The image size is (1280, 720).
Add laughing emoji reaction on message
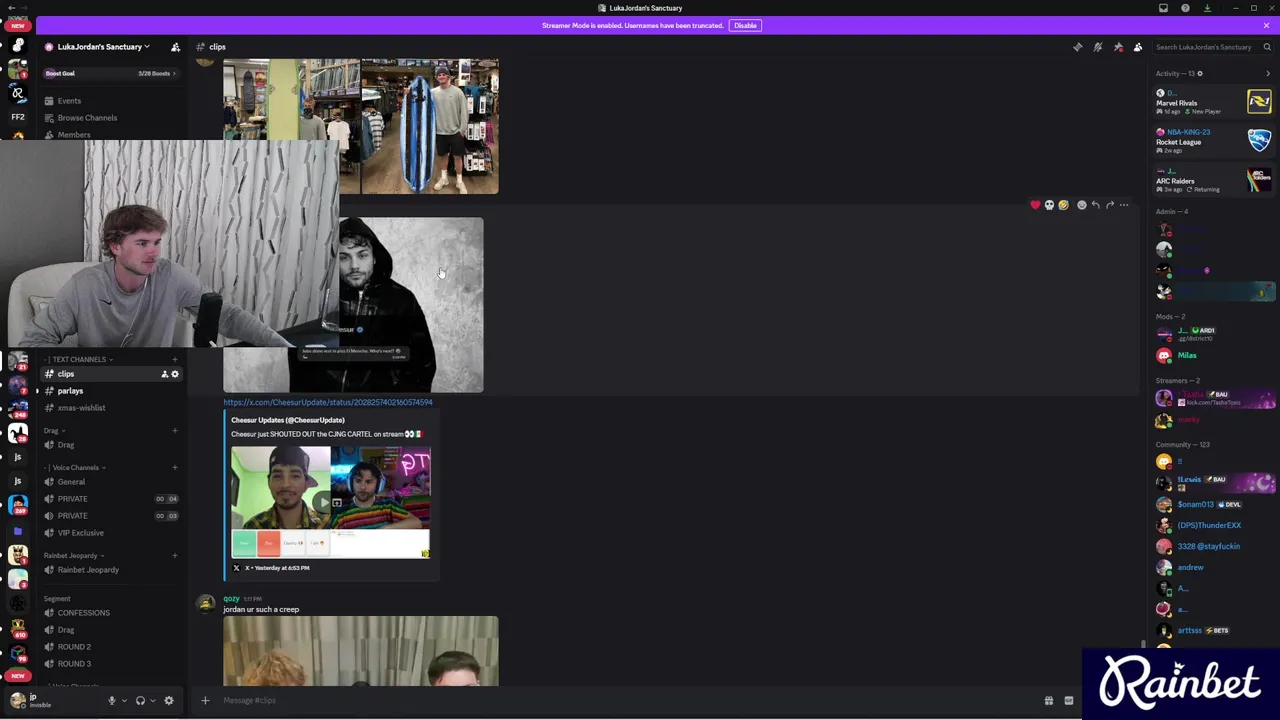(x=1063, y=205)
